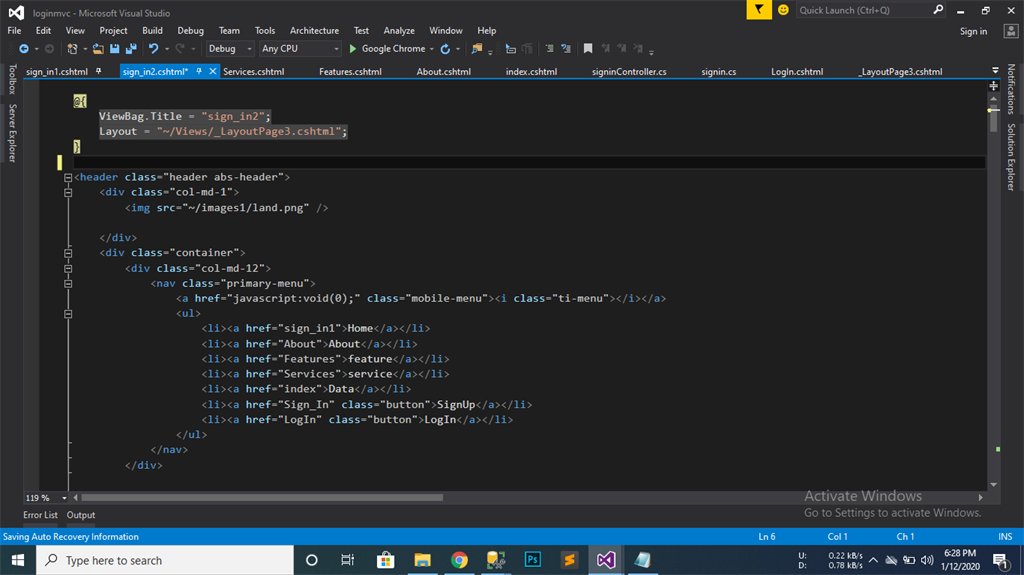Comment out selected lines icon
The image size is (1024, 575).
[549, 49]
